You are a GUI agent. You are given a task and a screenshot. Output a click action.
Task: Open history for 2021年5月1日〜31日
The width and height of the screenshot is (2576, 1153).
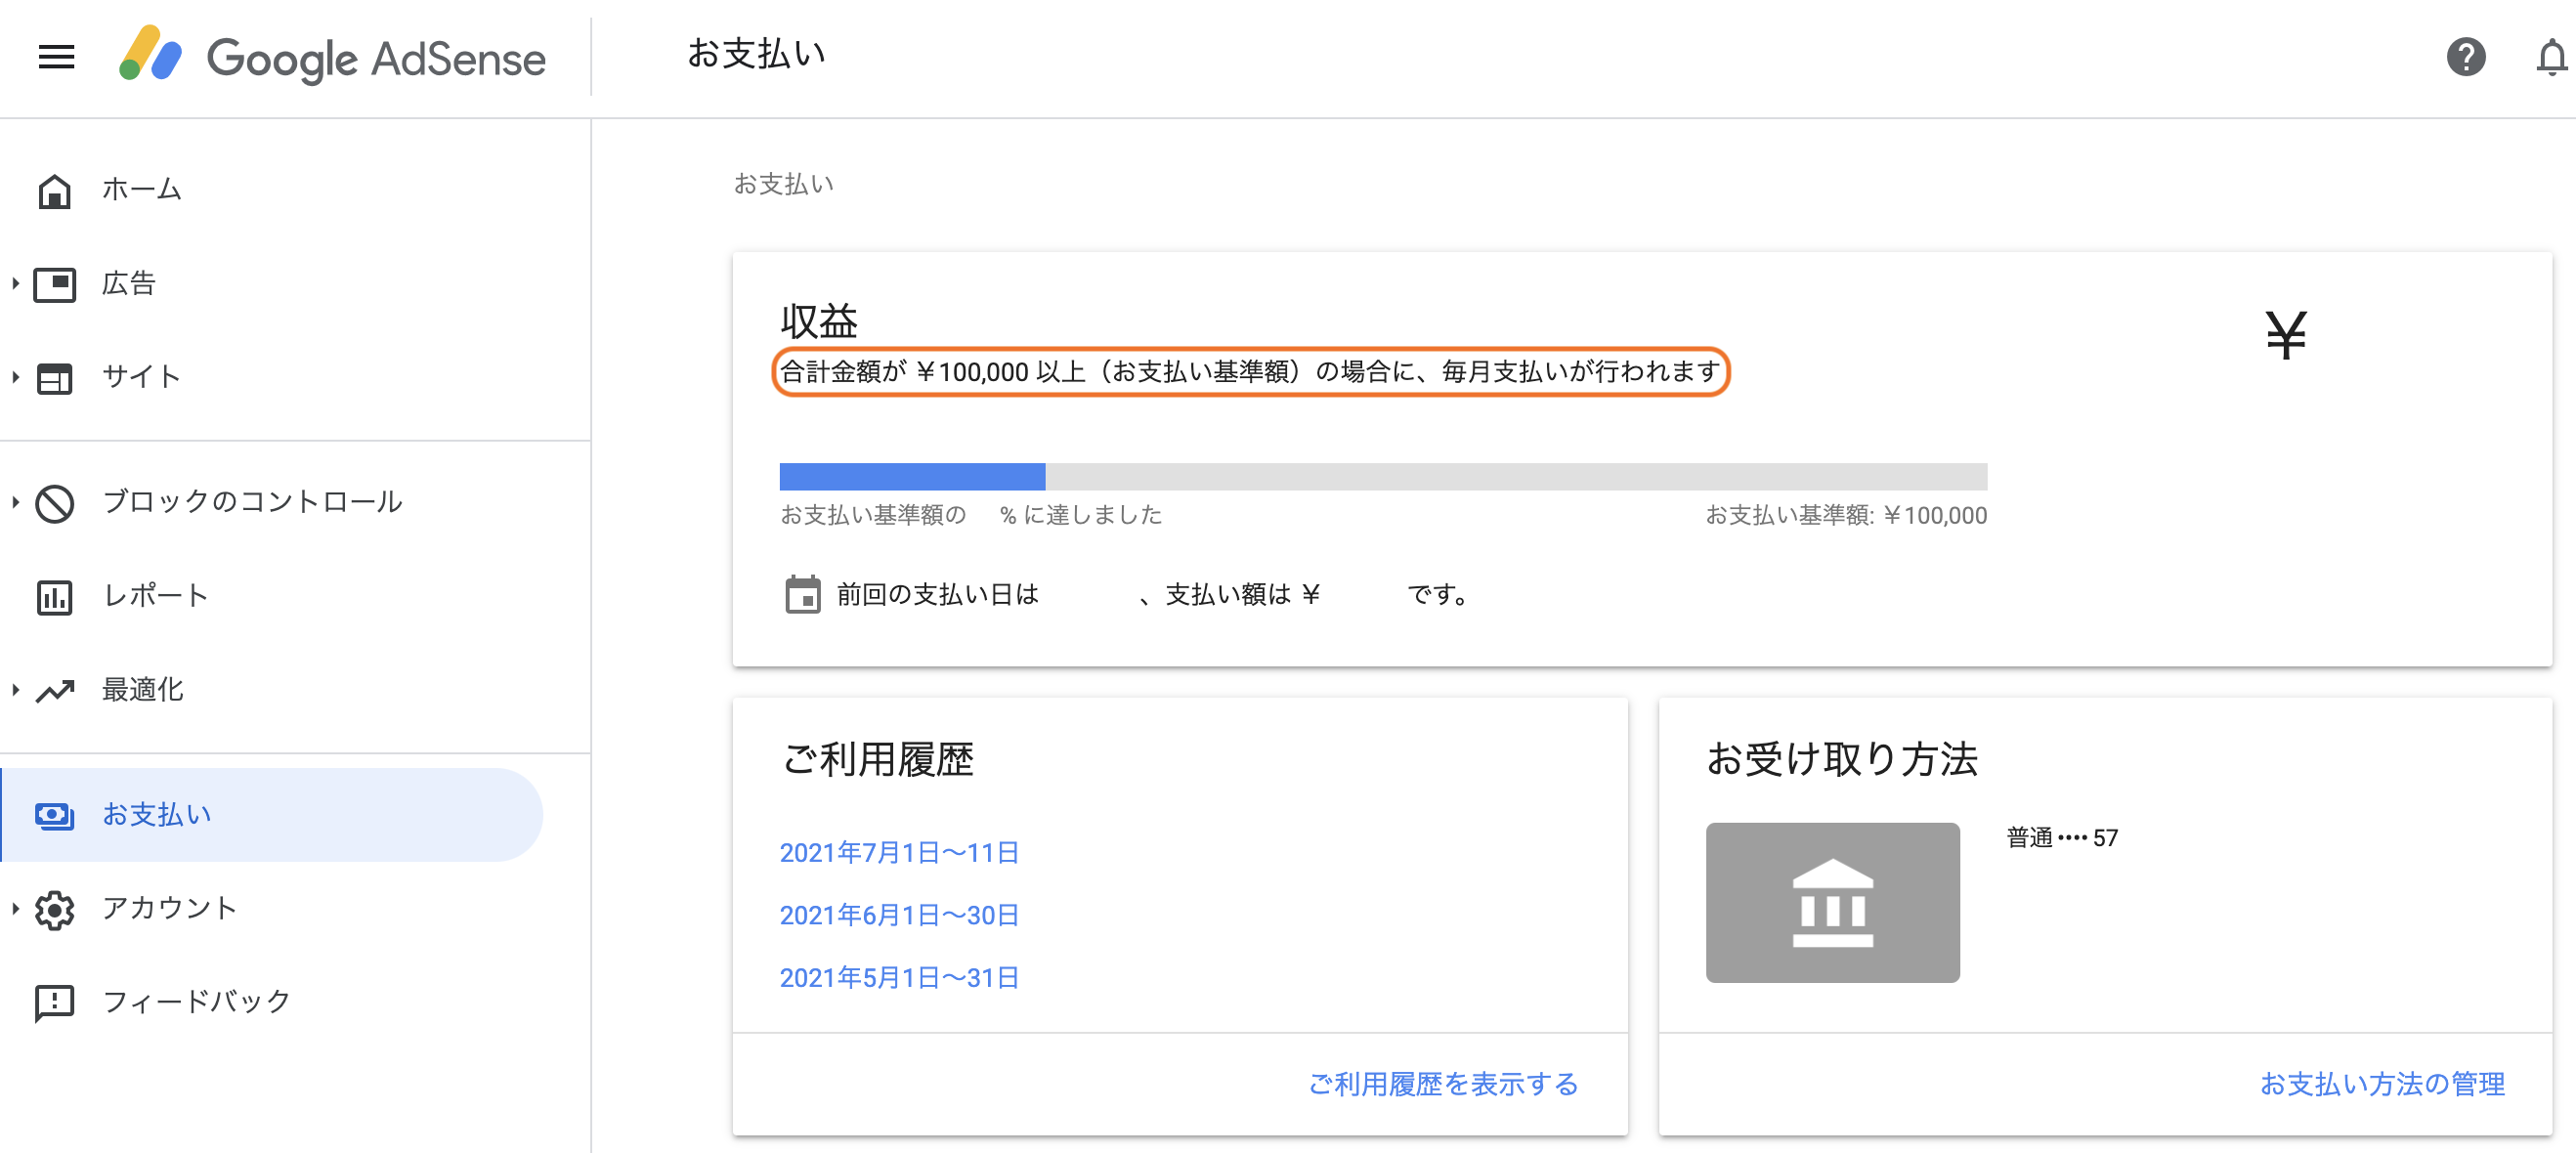(x=899, y=977)
